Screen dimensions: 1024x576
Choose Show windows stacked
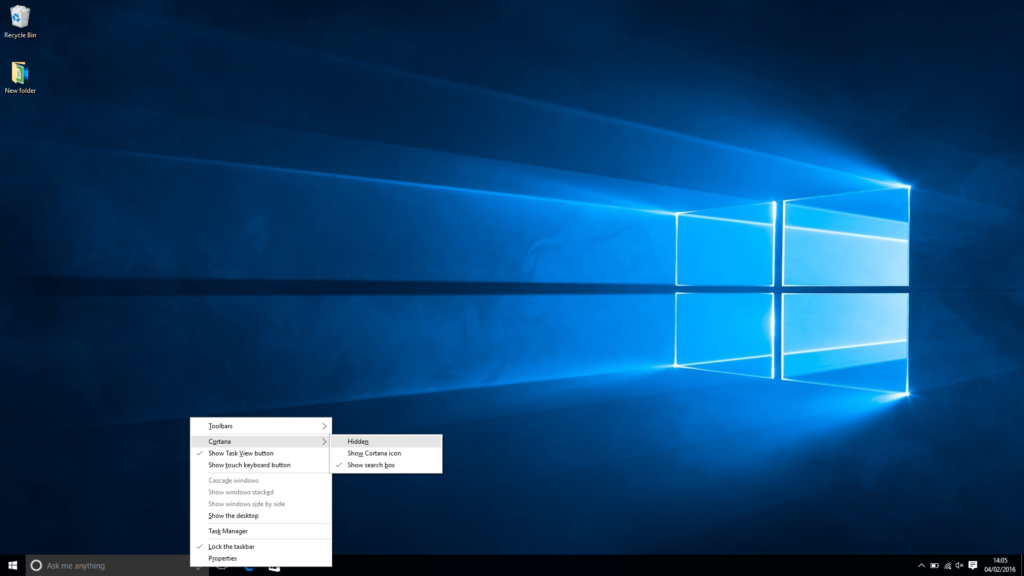(x=261, y=492)
